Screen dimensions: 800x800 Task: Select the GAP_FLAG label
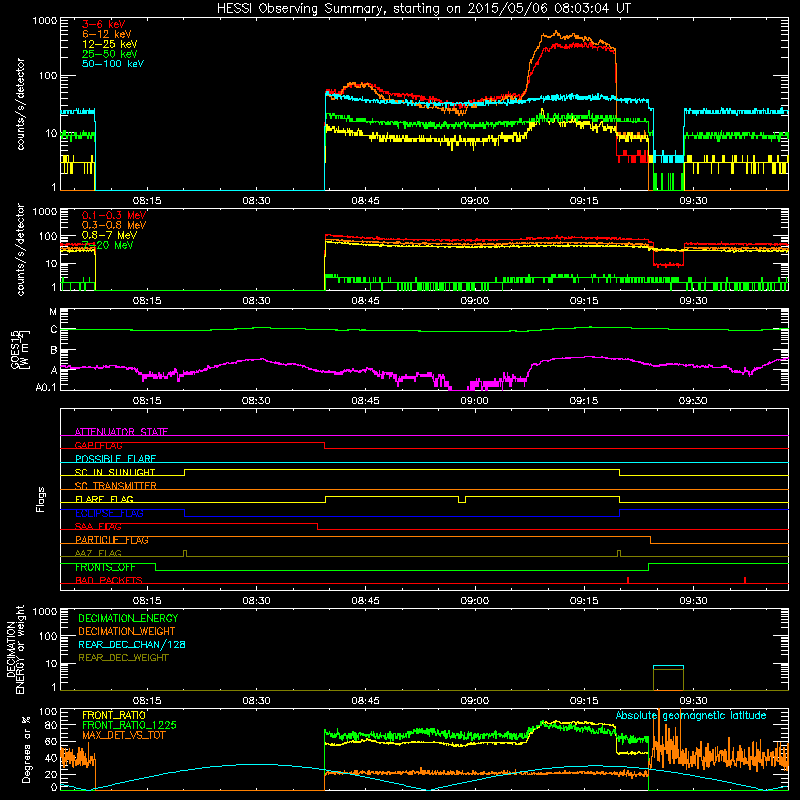pyautogui.click(x=98, y=445)
